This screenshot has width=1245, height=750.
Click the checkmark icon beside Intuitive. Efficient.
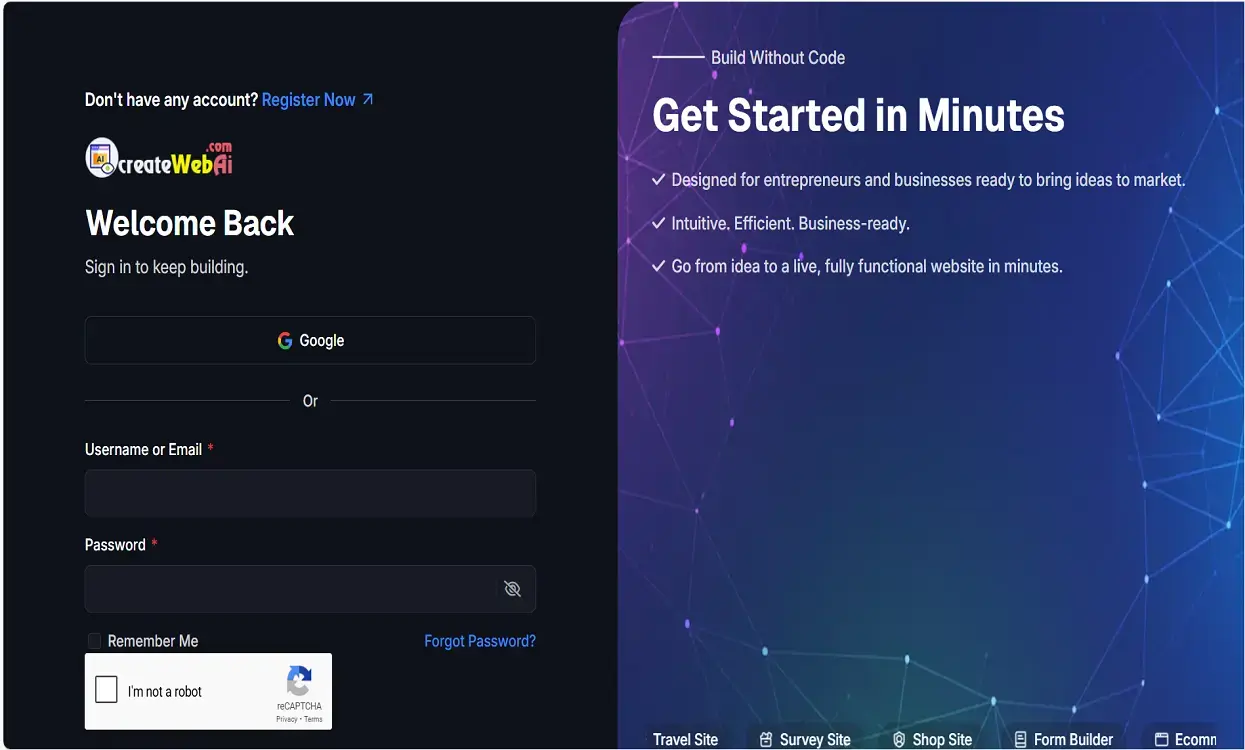[x=658, y=223]
